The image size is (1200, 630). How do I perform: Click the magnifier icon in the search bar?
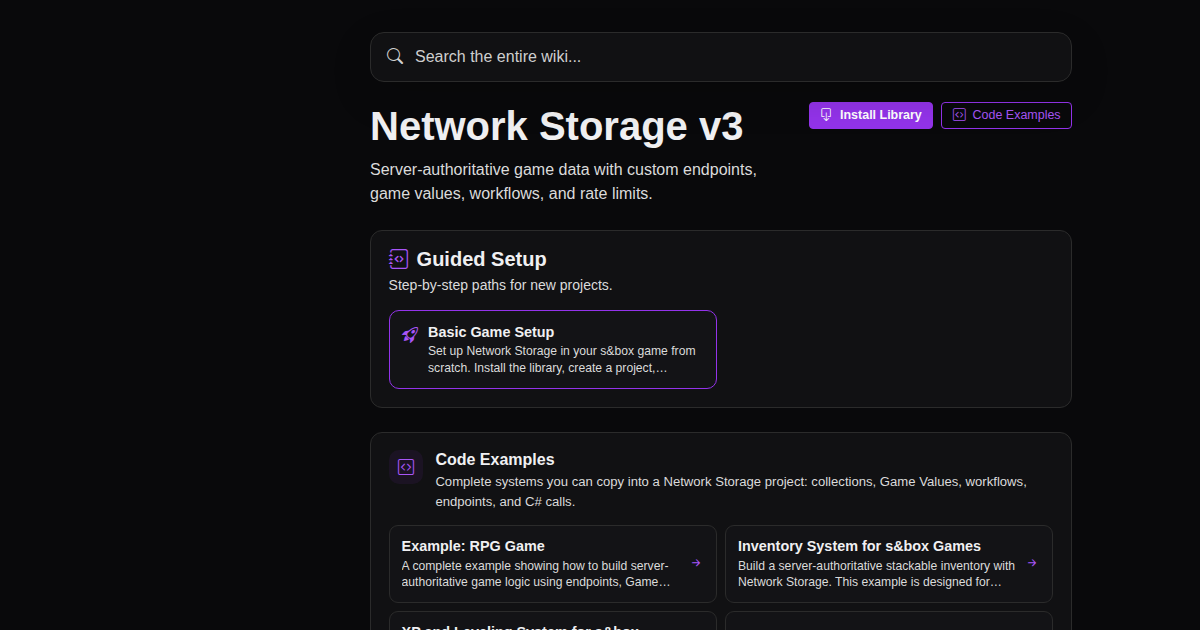pyautogui.click(x=395, y=56)
